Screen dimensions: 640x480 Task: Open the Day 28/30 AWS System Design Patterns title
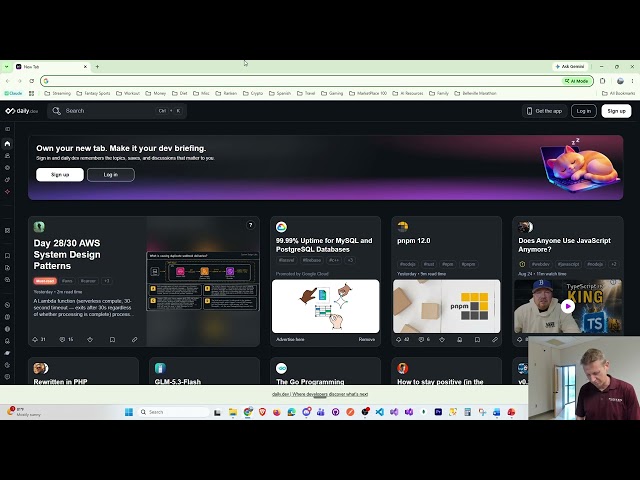click(67, 254)
